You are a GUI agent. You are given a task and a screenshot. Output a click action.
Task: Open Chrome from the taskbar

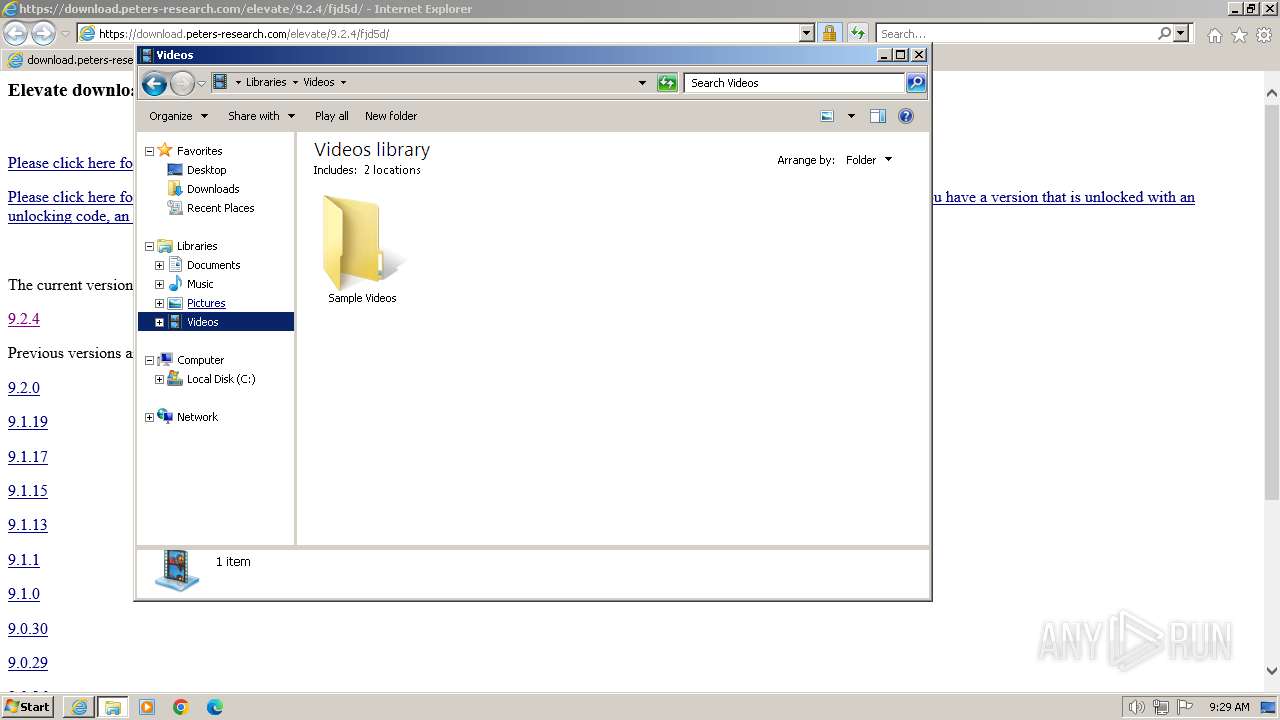(181, 707)
